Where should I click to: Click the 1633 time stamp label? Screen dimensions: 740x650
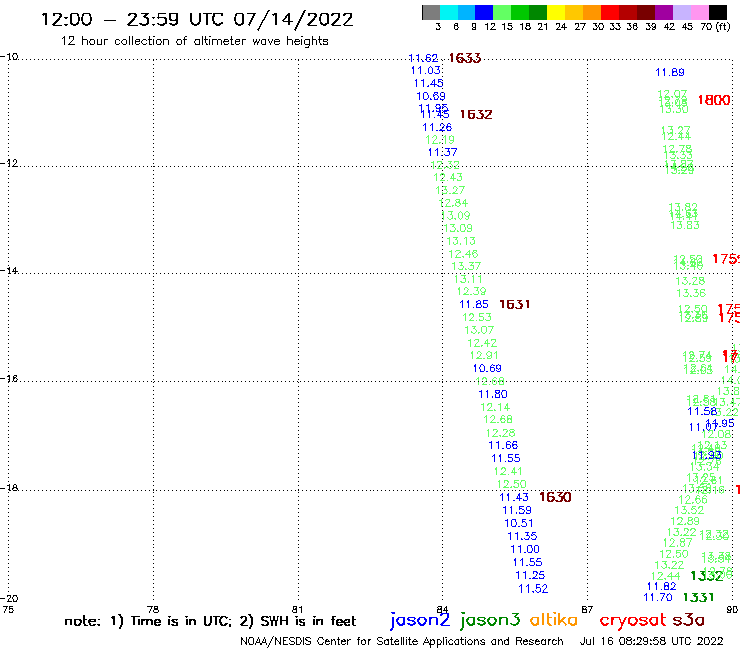[464, 58]
